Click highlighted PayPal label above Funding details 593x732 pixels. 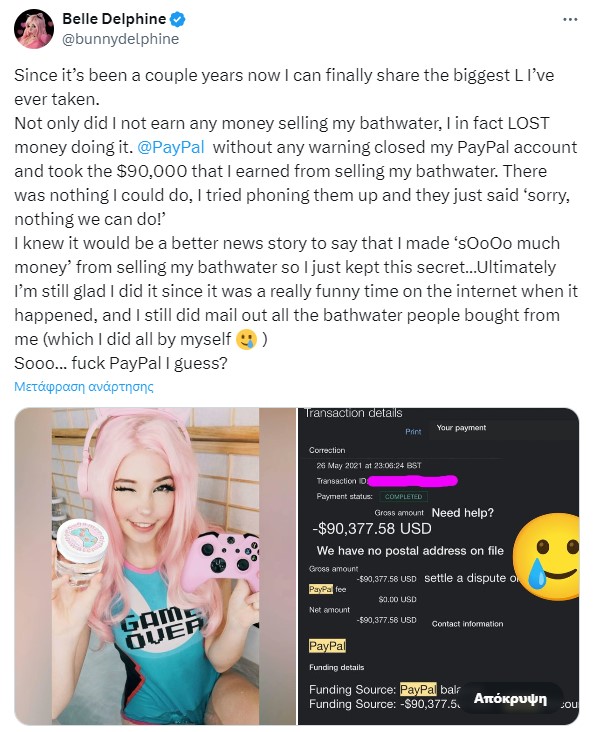(x=327, y=646)
